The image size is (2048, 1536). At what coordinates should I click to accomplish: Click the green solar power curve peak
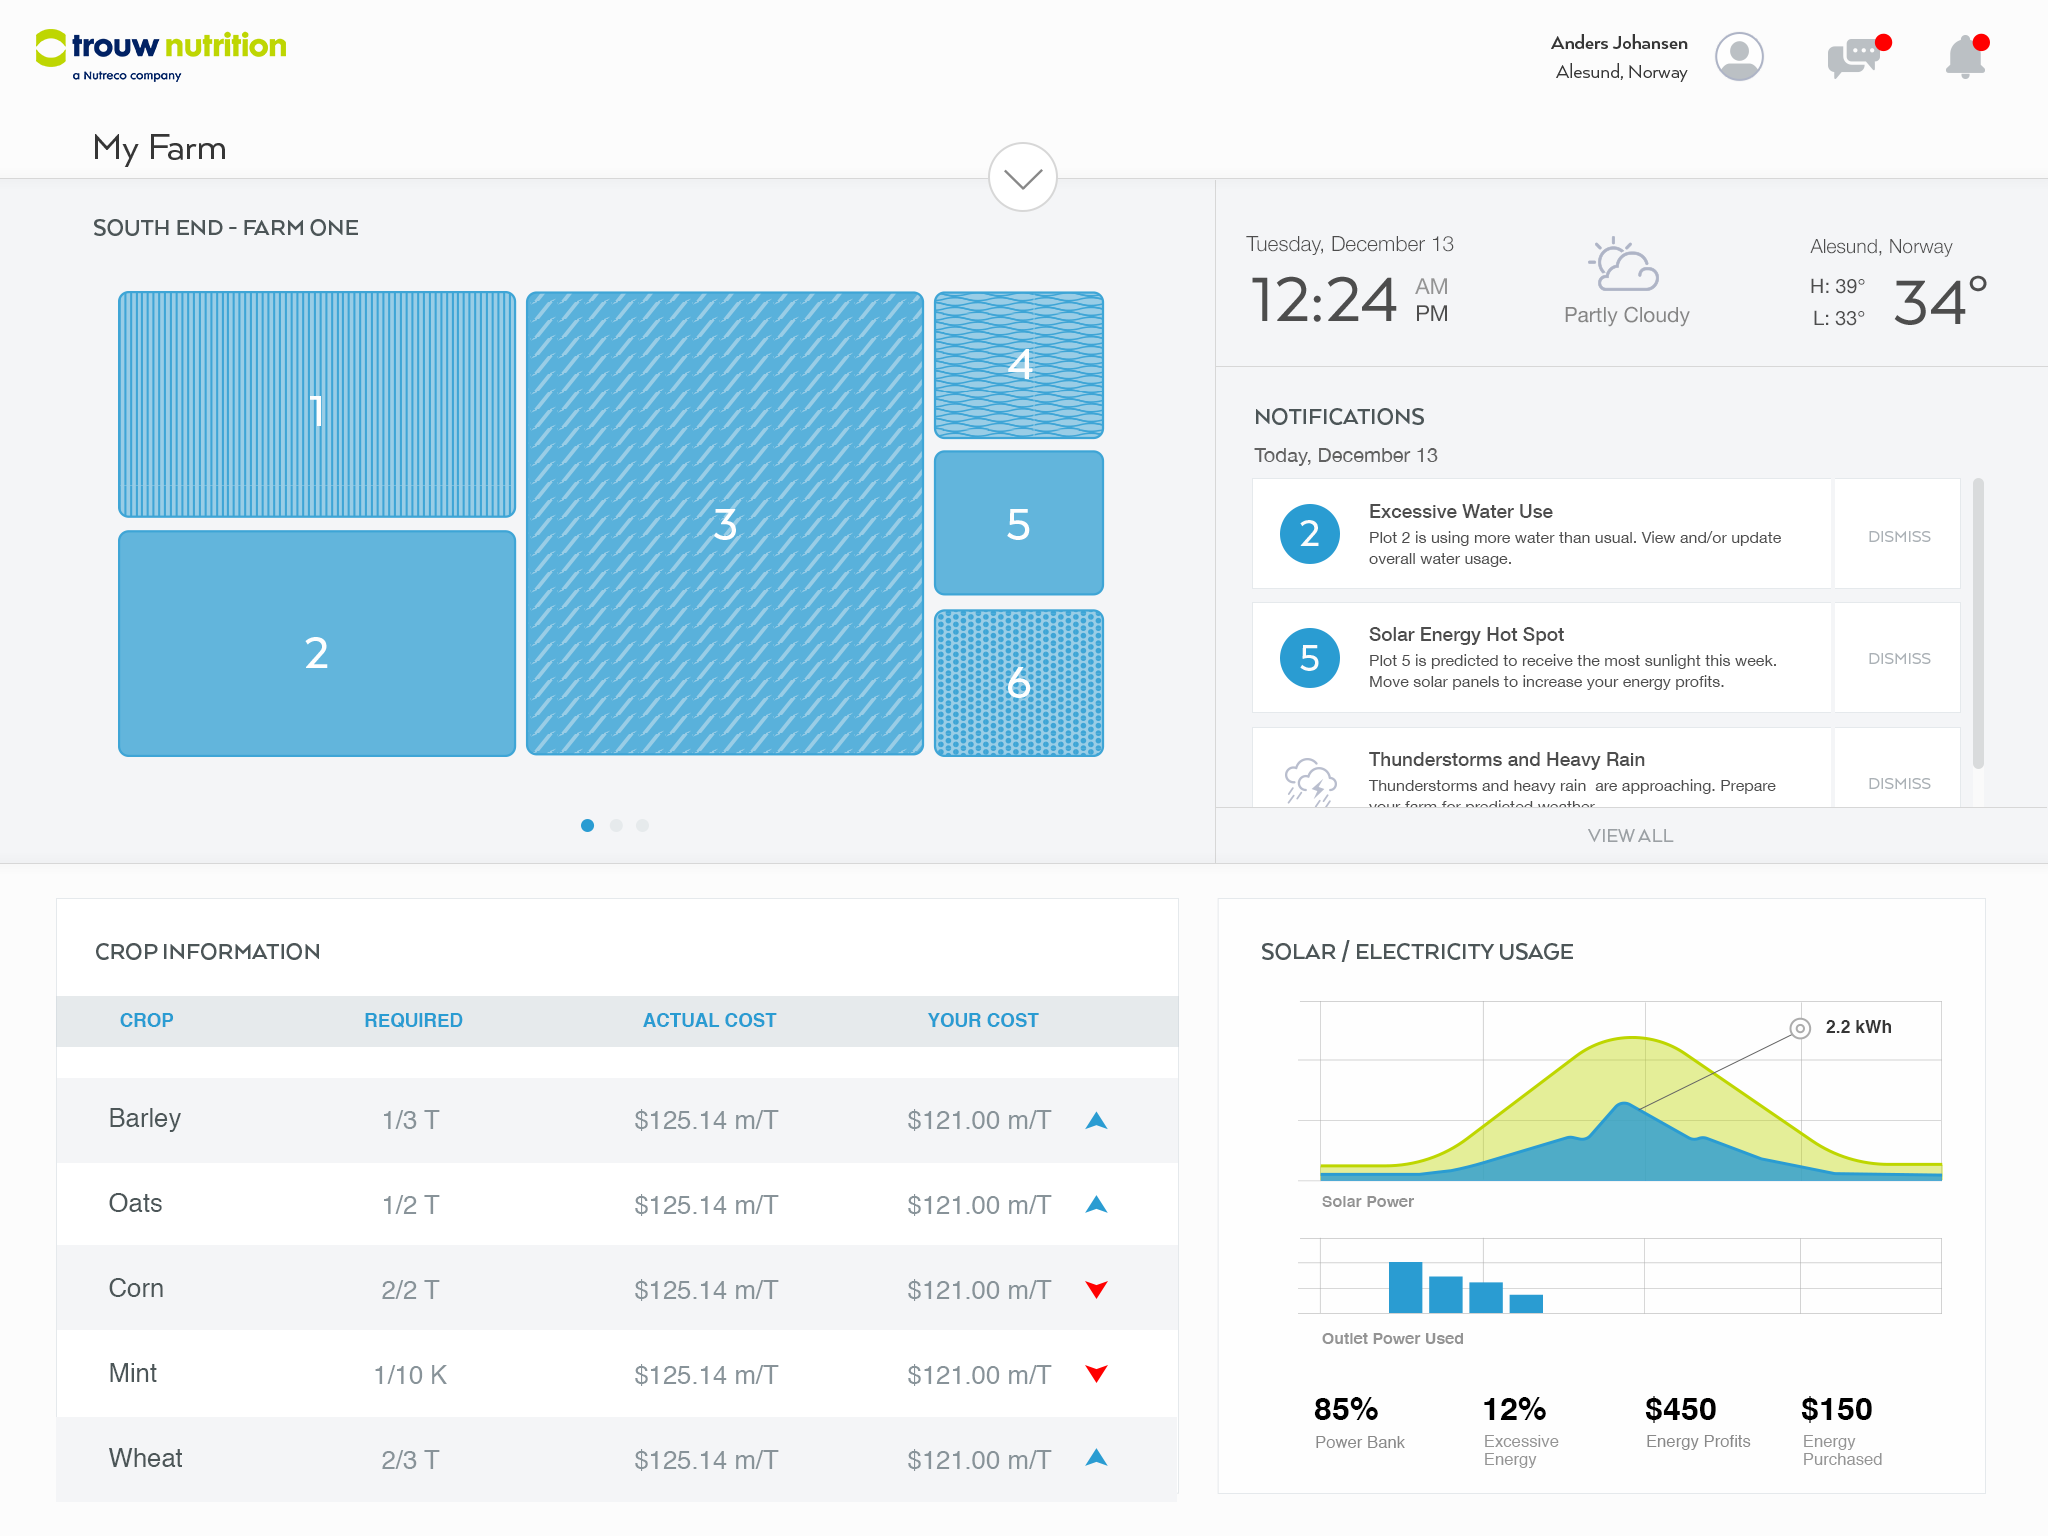[x=1632, y=1039]
